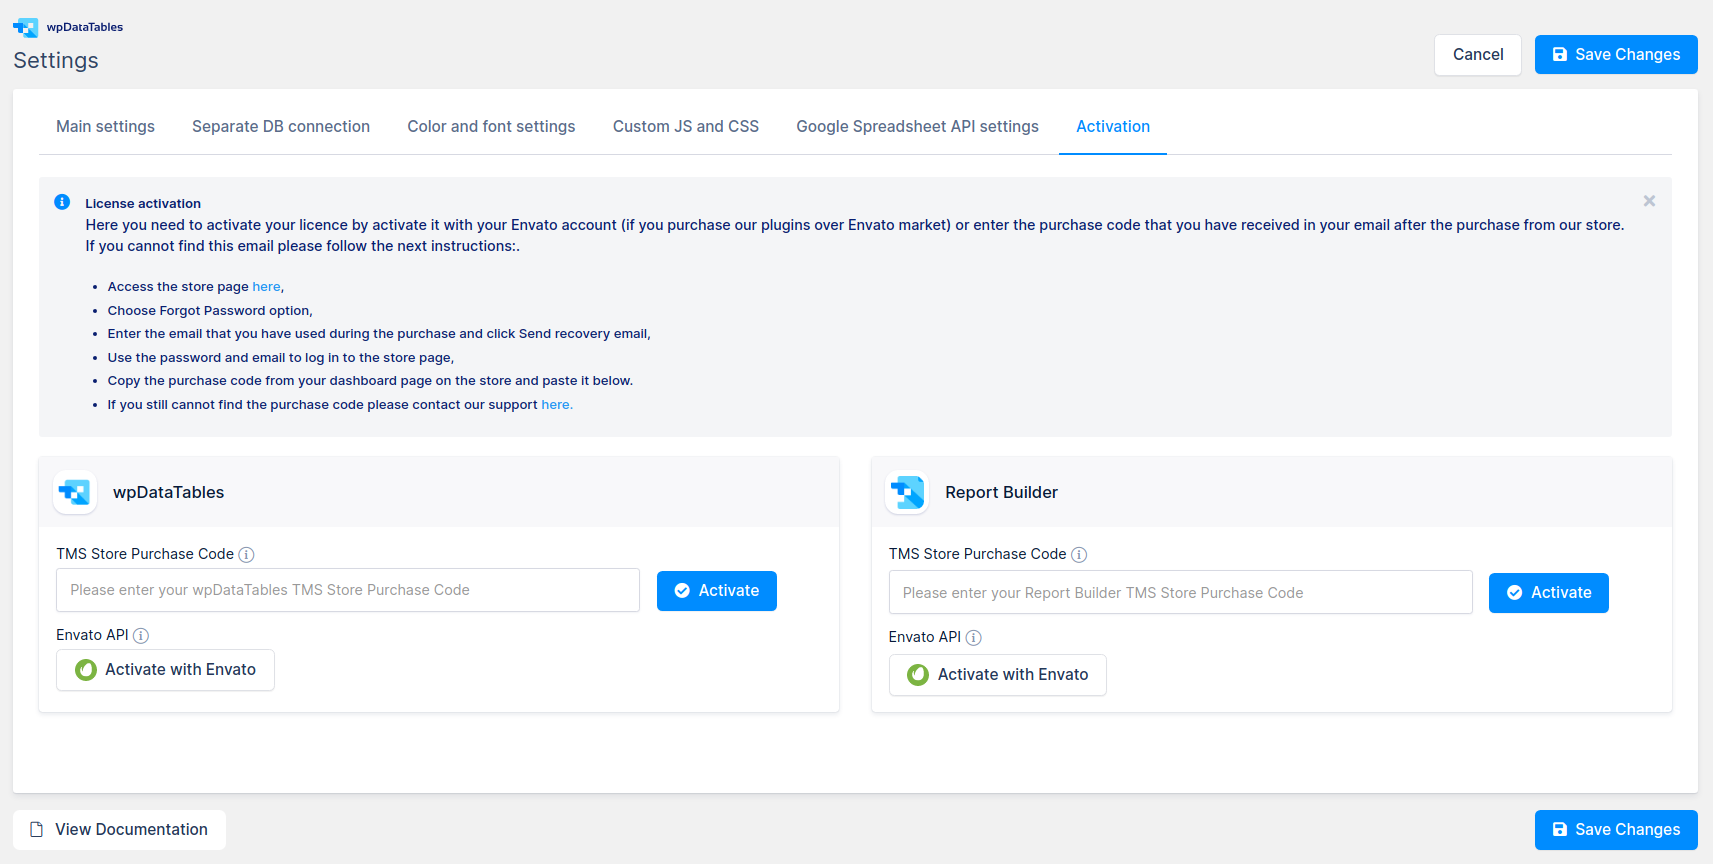The image size is (1713, 864).
Task: Click the info icon beside License activation
Action: pyautogui.click(x=62, y=202)
